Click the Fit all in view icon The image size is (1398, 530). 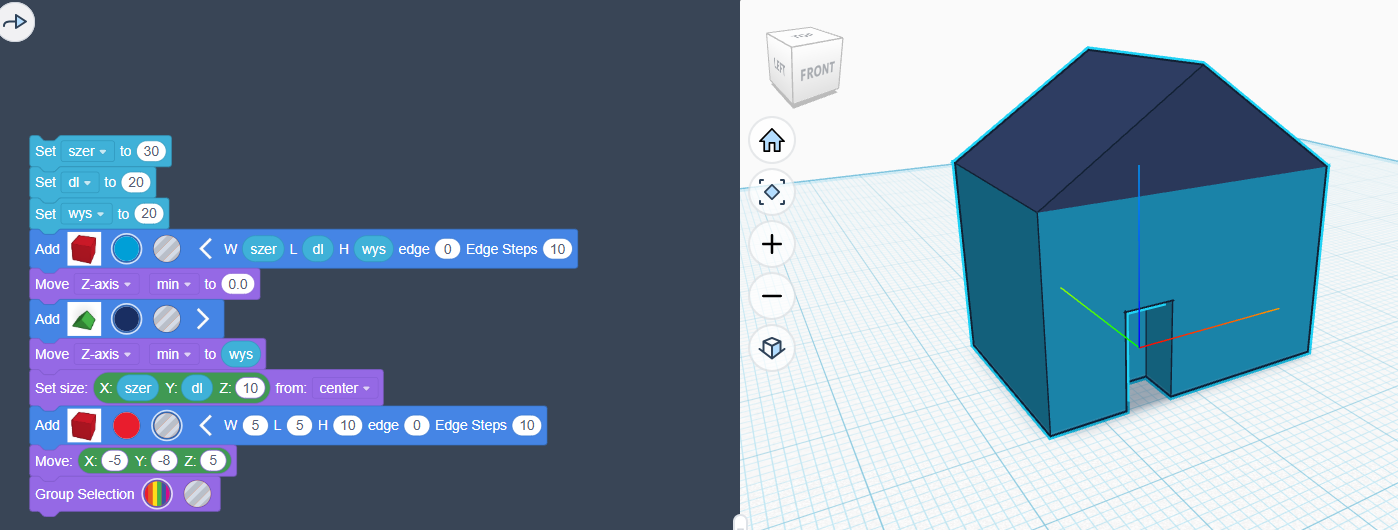pyautogui.click(x=771, y=193)
